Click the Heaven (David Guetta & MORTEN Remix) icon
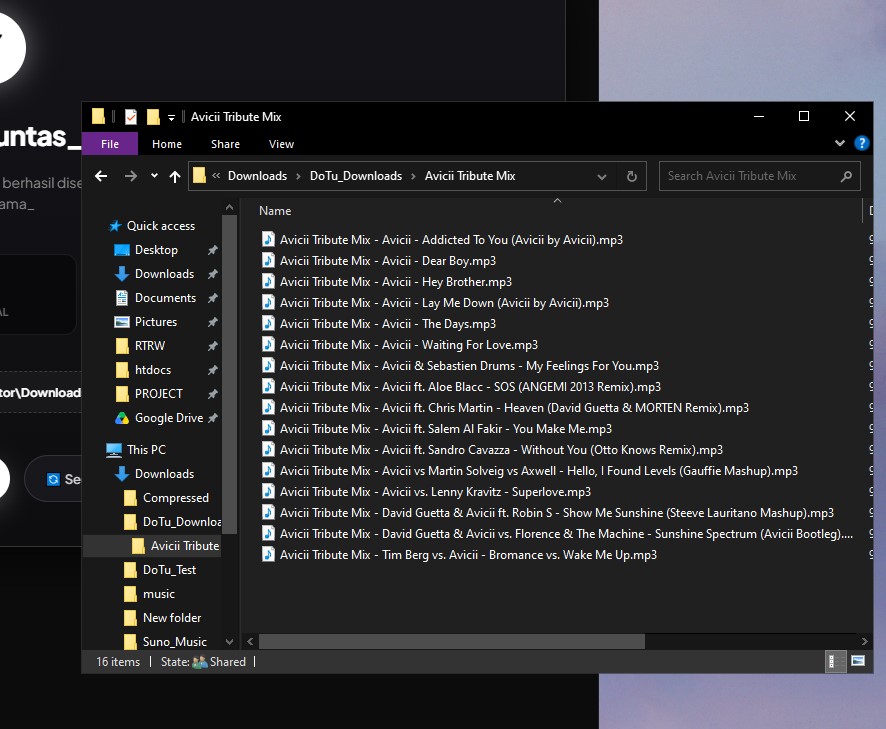The width and height of the screenshot is (886, 729). 268,407
